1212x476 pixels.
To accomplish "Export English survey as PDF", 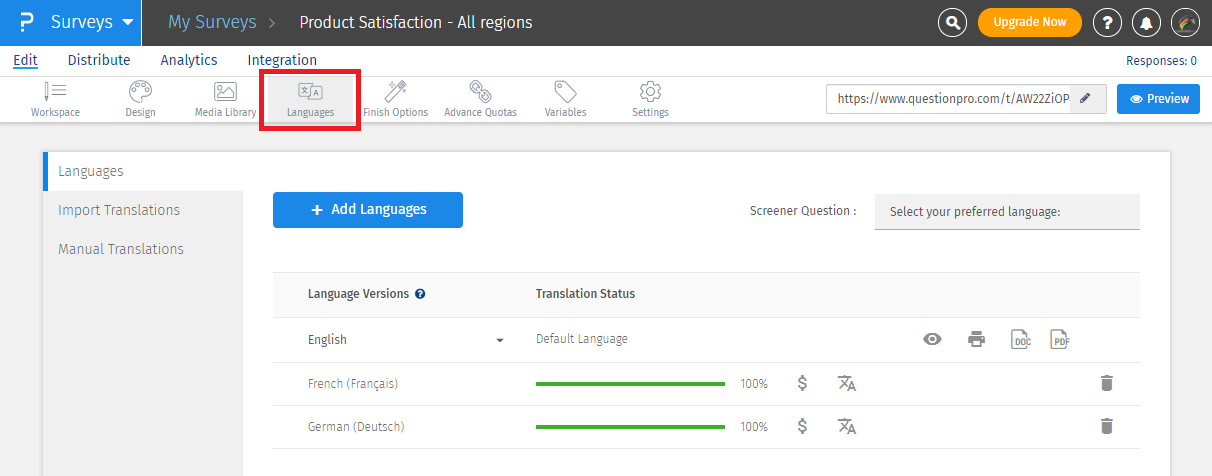I will [x=1060, y=339].
